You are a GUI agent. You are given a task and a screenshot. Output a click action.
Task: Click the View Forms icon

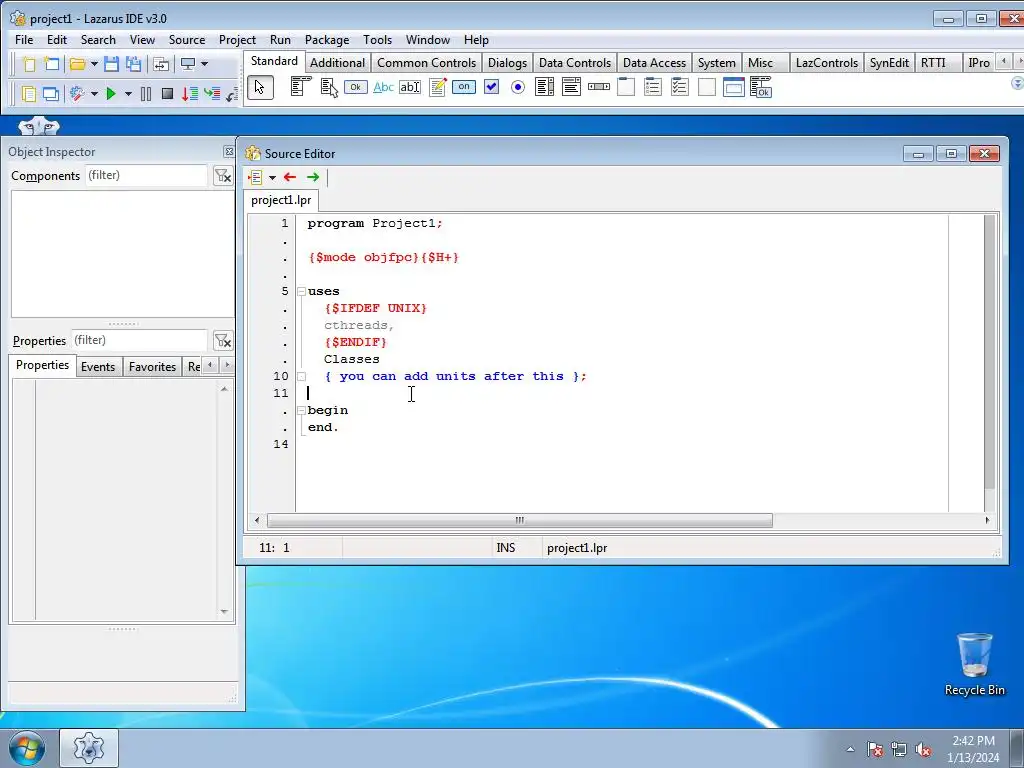[x=51, y=94]
